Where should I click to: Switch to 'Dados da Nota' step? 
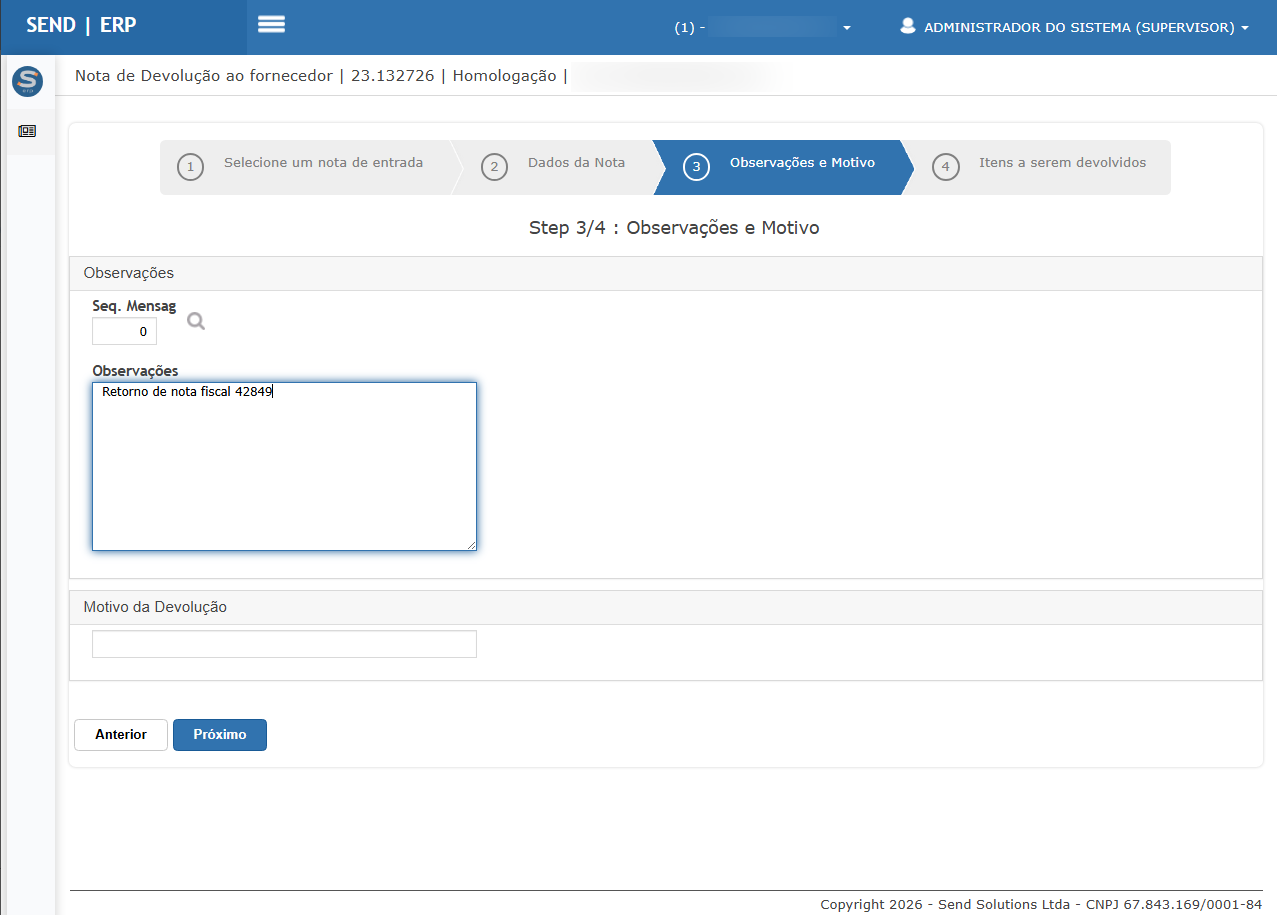tap(576, 163)
